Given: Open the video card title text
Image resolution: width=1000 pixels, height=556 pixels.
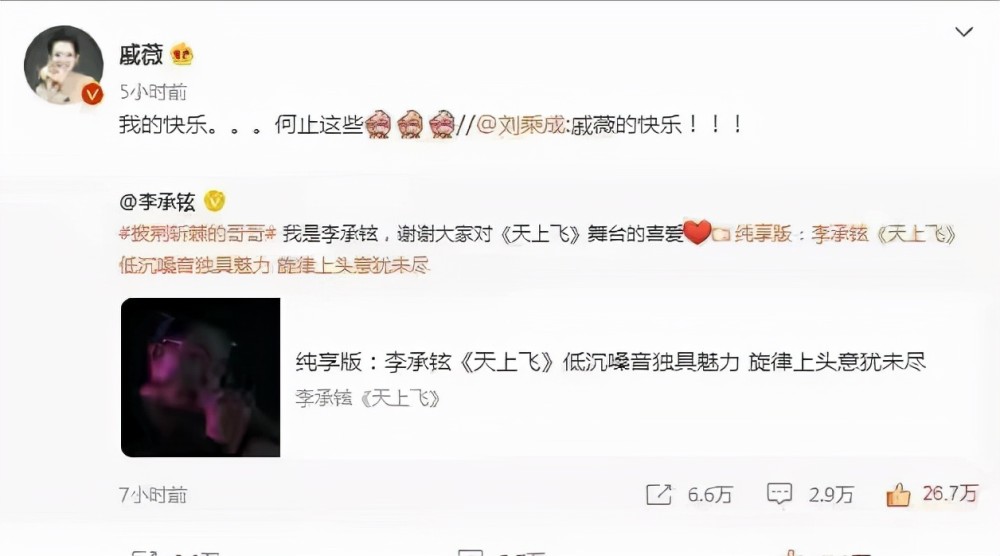Looking at the screenshot, I should (610, 362).
